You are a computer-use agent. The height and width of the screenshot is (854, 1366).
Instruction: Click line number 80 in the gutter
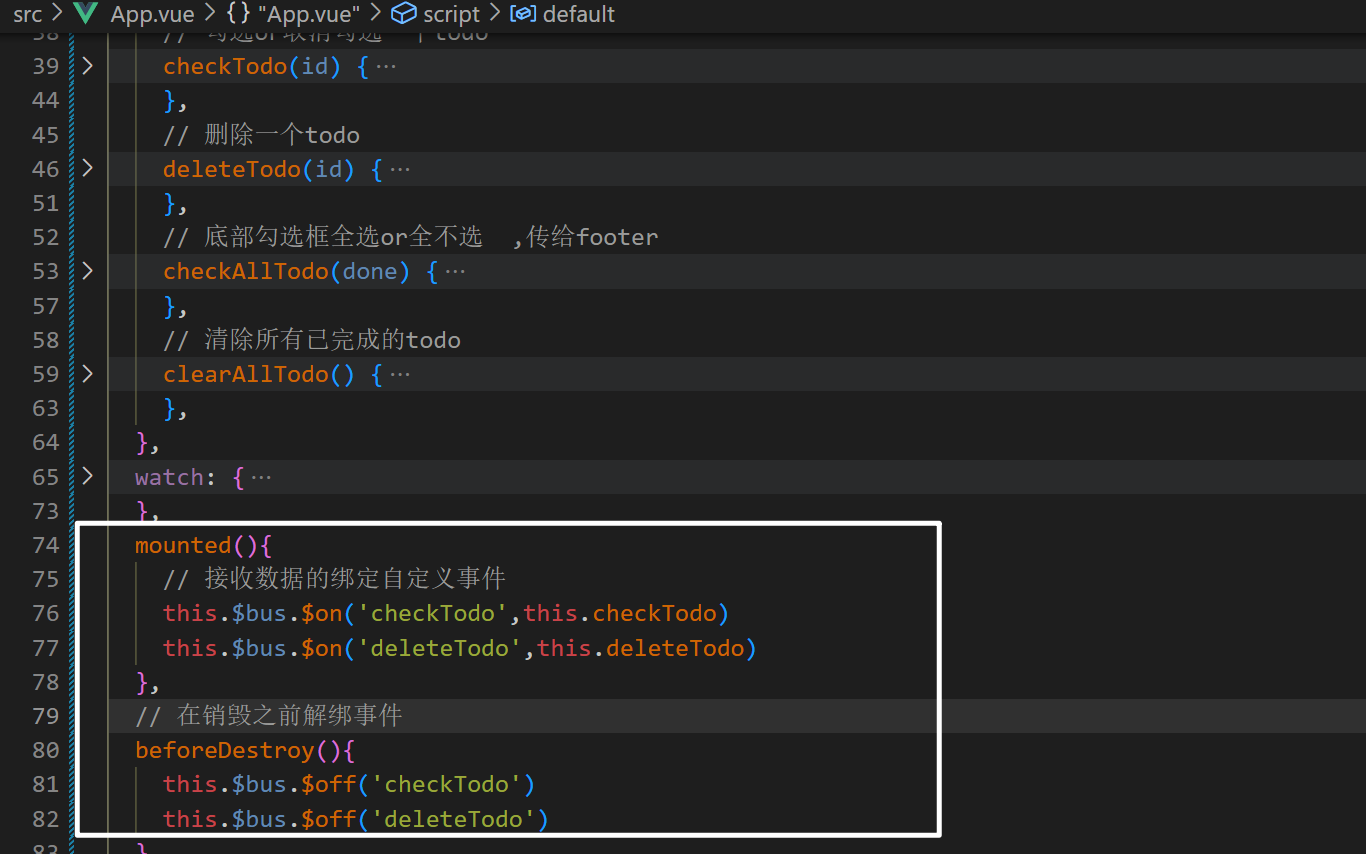pos(46,750)
